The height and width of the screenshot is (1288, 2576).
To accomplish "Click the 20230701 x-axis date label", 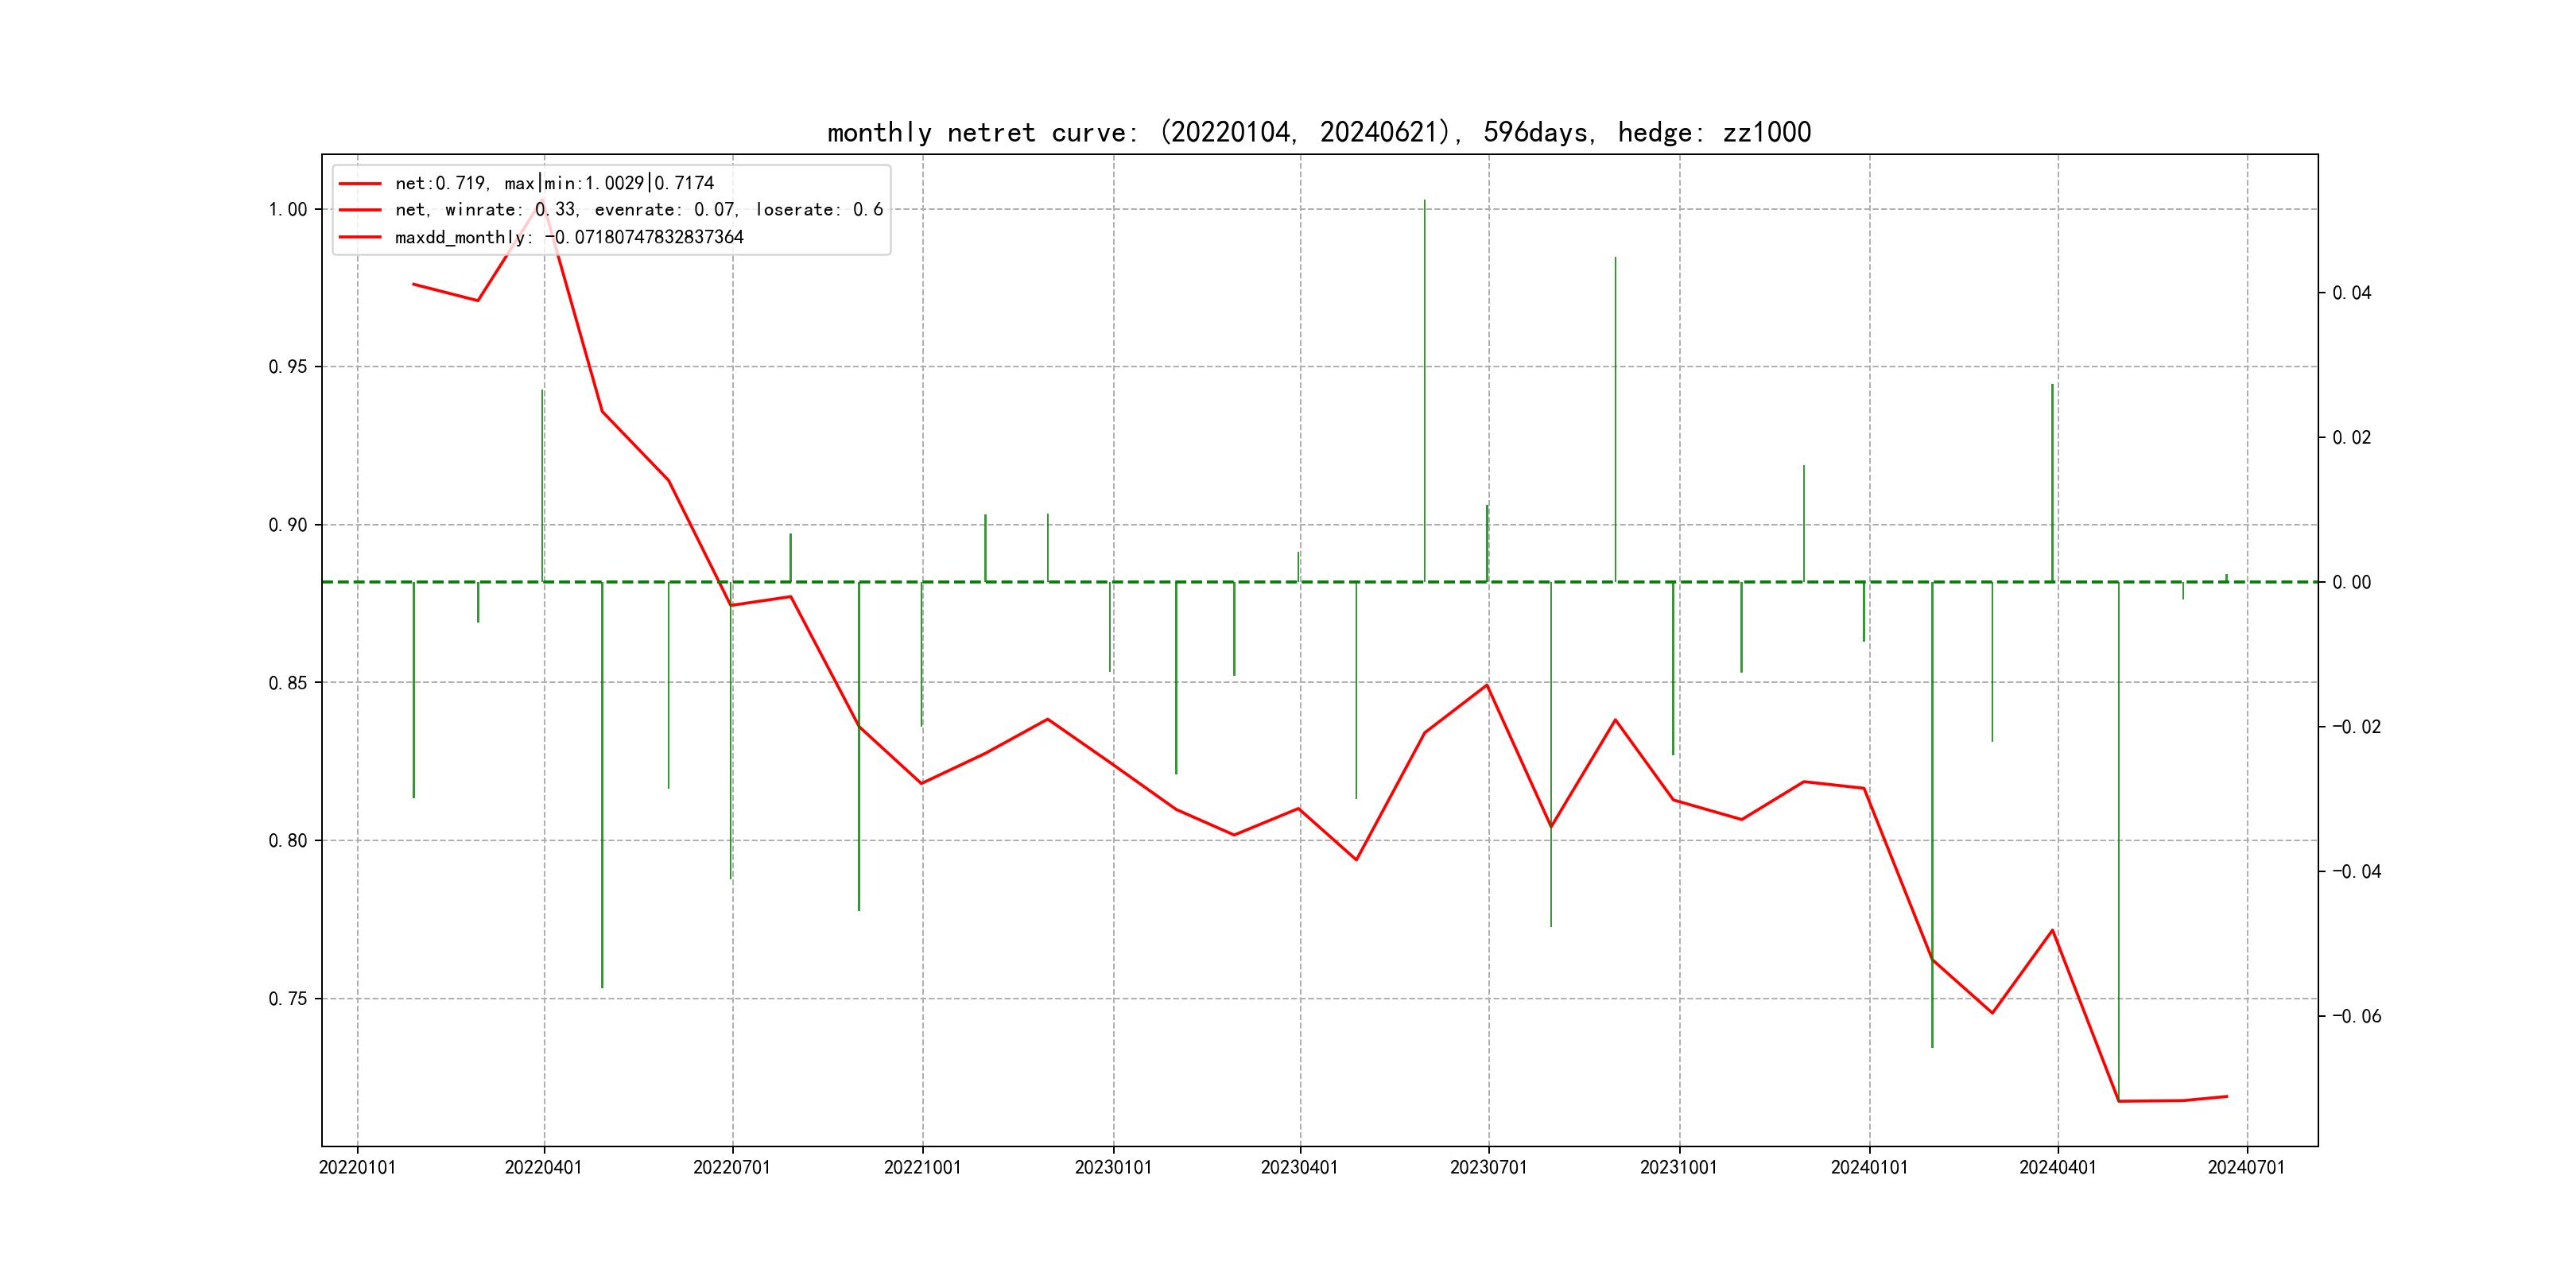I will (1488, 1167).
